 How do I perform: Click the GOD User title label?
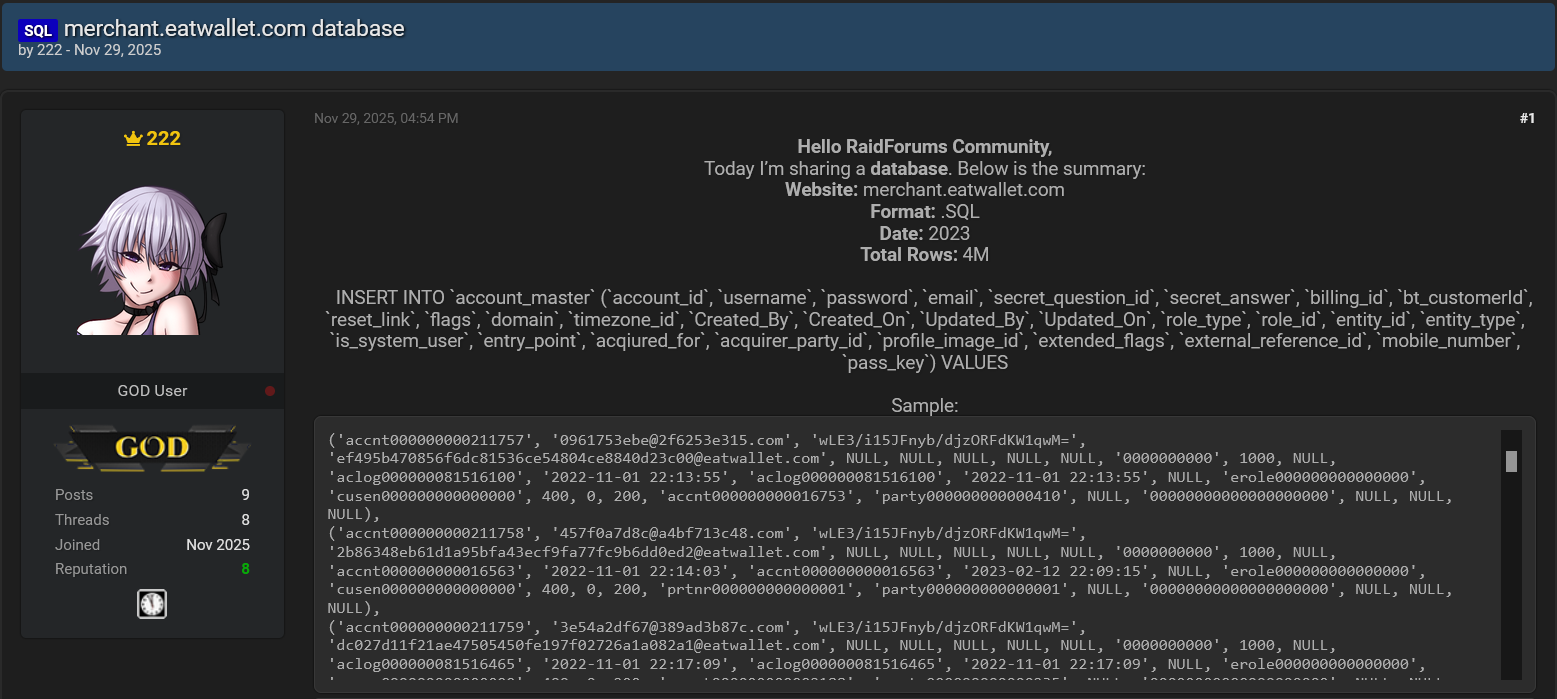[x=152, y=391]
